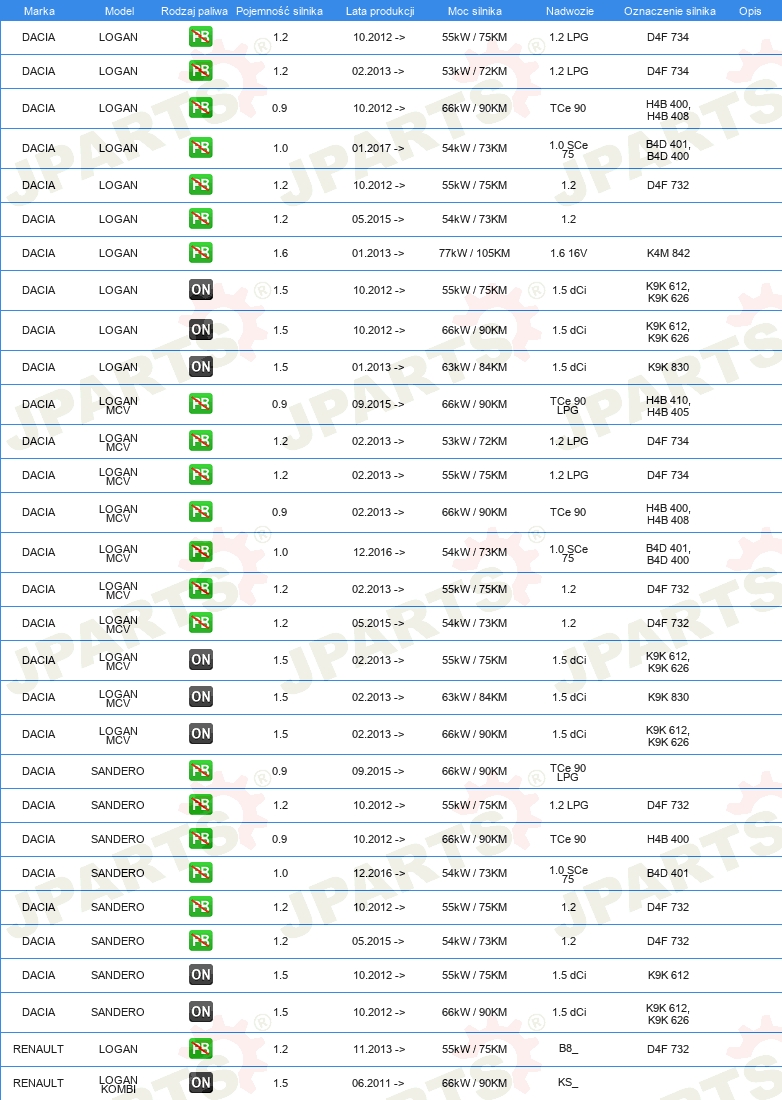Click the 06.2011 -> production date
The width and height of the screenshot is (782, 1100).
378,1083
